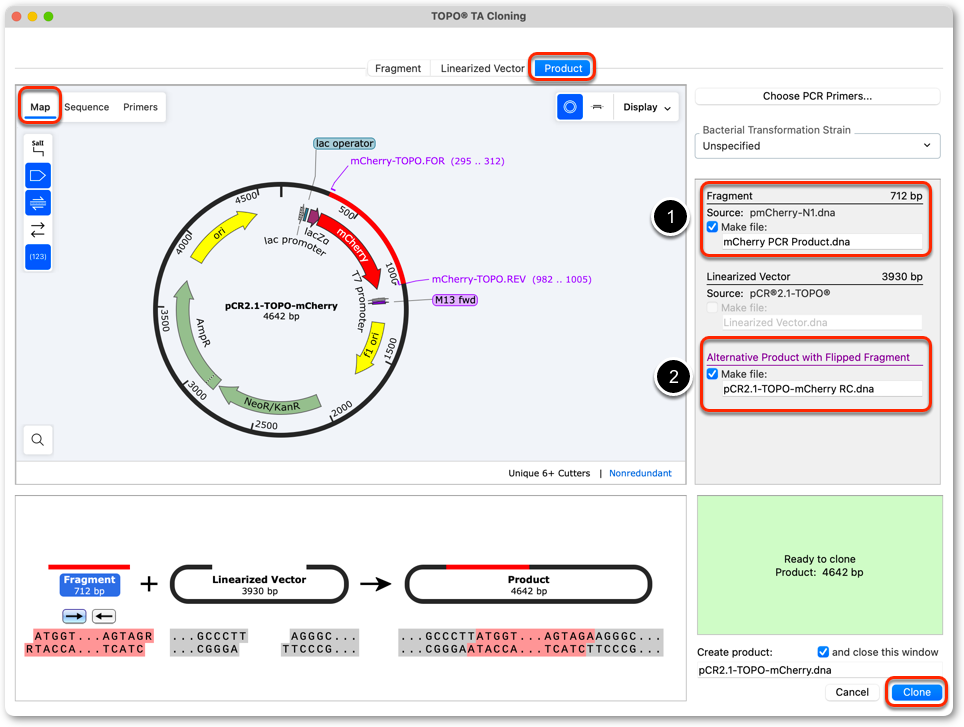
Task: Click Unique 6+ Cutters enzyme label
Action: pyautogui.click(x=549, y=473)
